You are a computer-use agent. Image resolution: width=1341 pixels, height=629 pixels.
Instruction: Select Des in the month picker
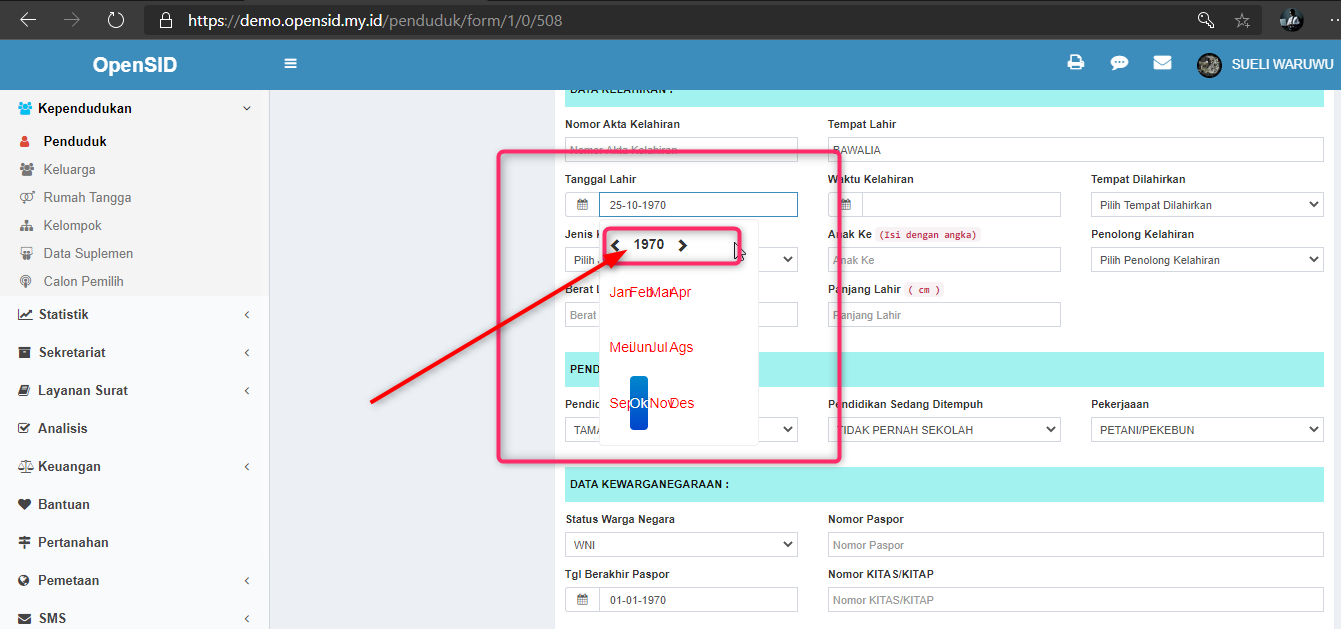pos(682,404)
